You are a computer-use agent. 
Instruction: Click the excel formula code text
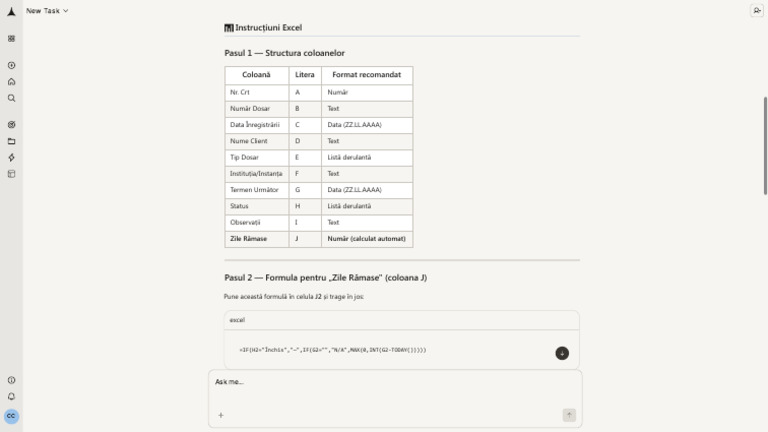point(333,350)
